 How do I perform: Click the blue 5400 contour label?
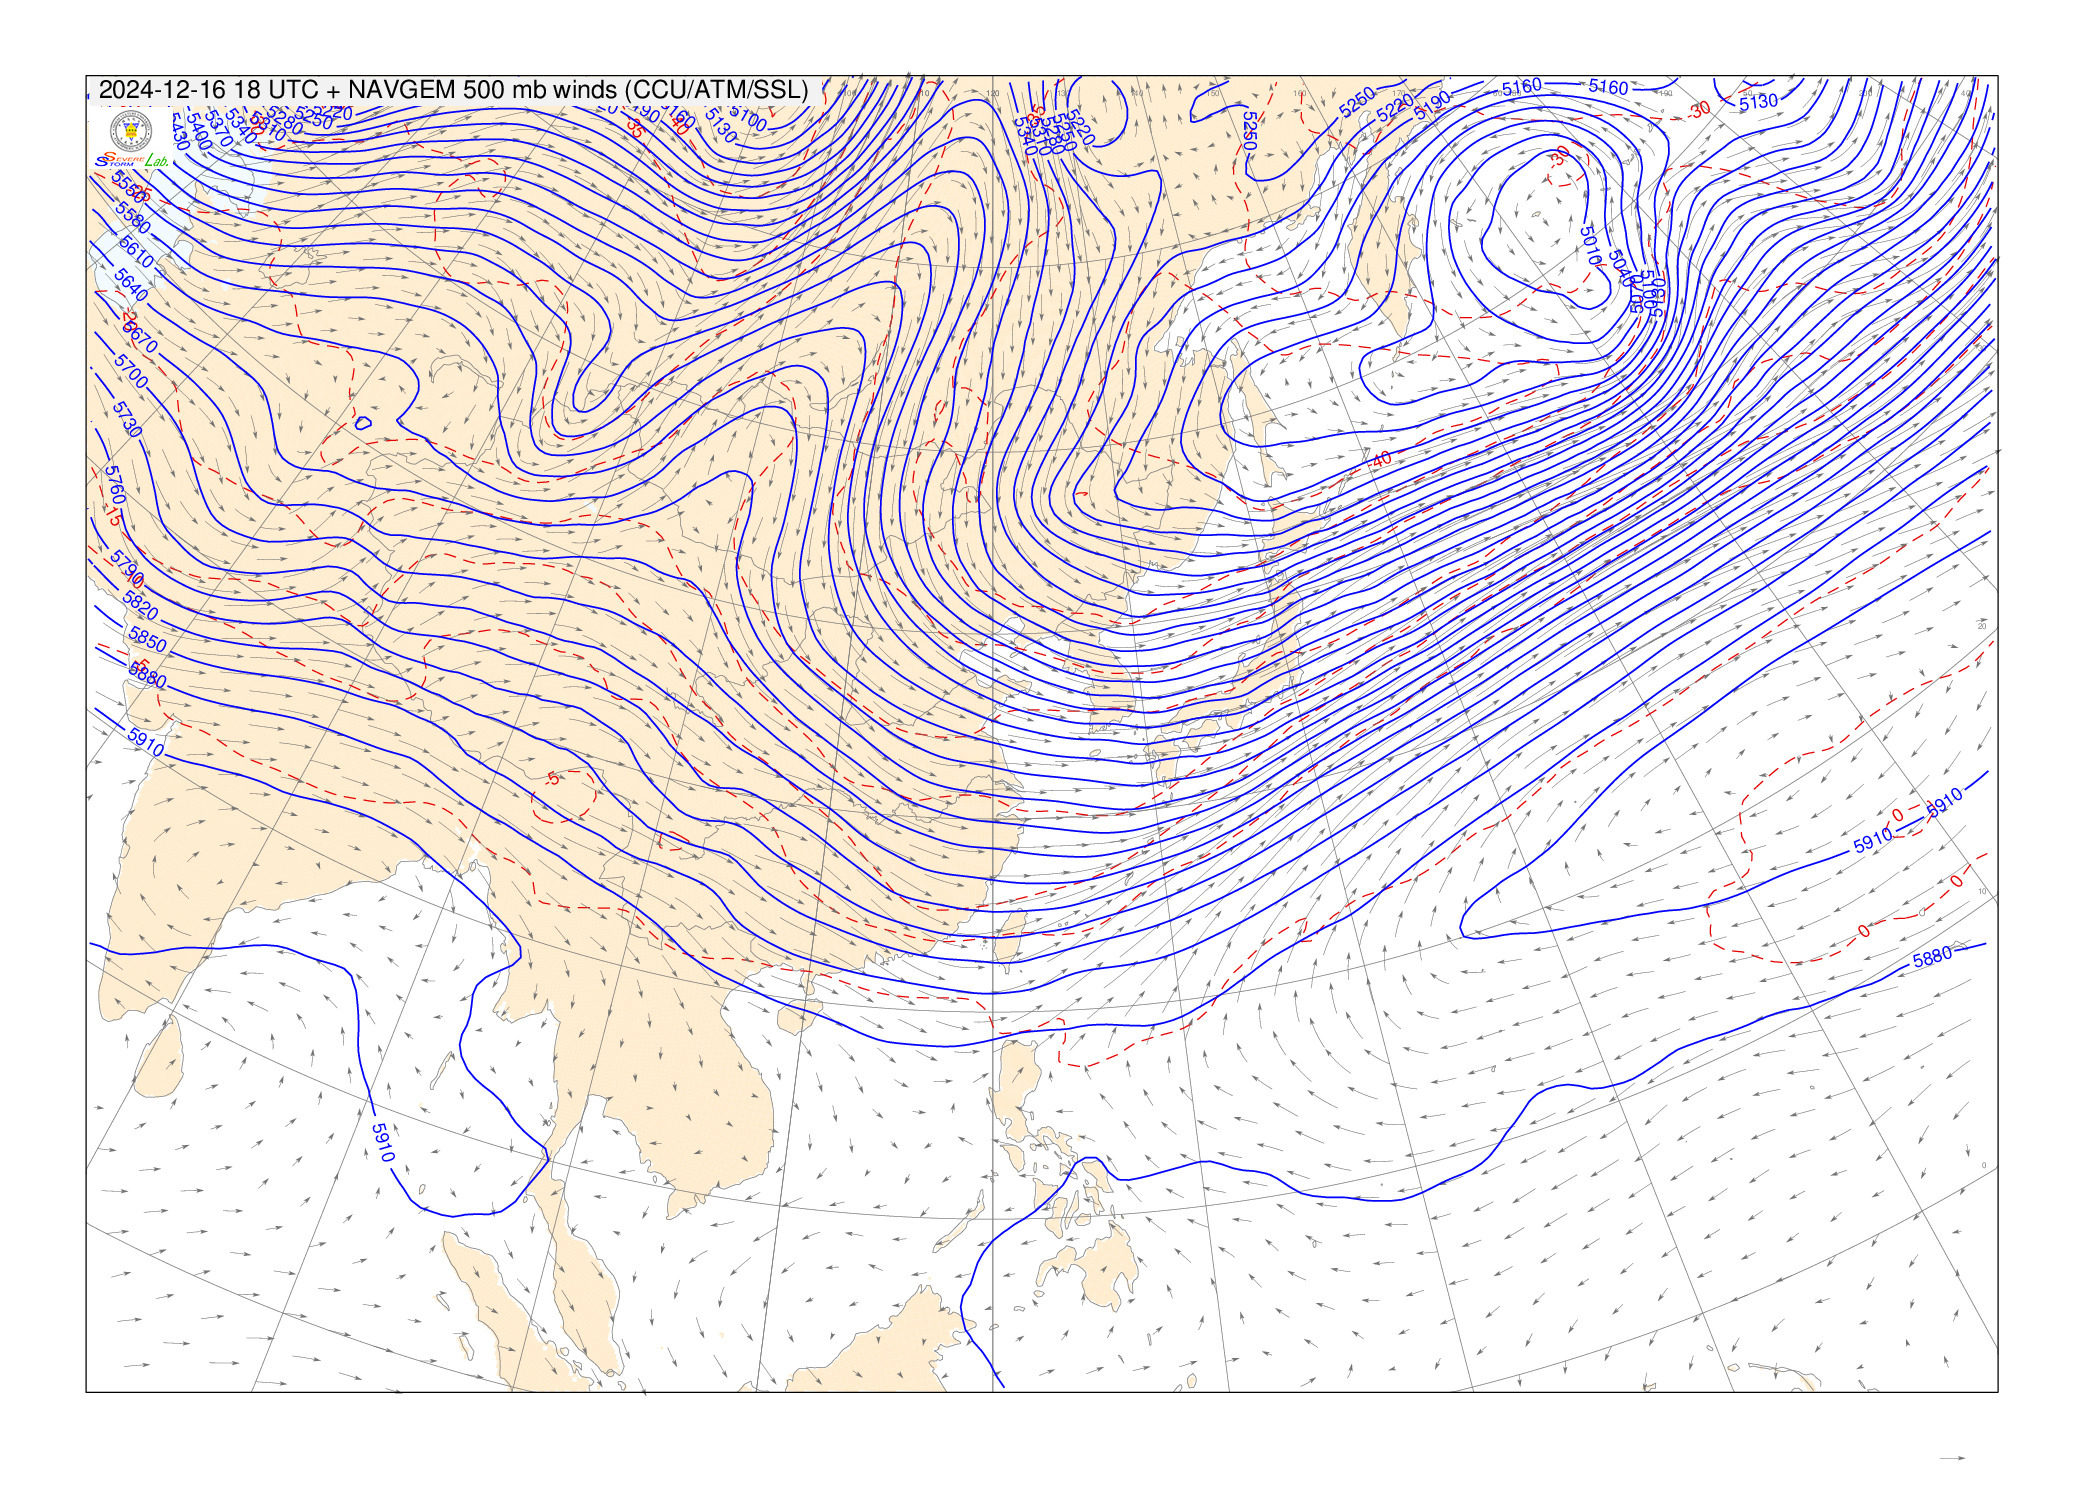point(198,132)
